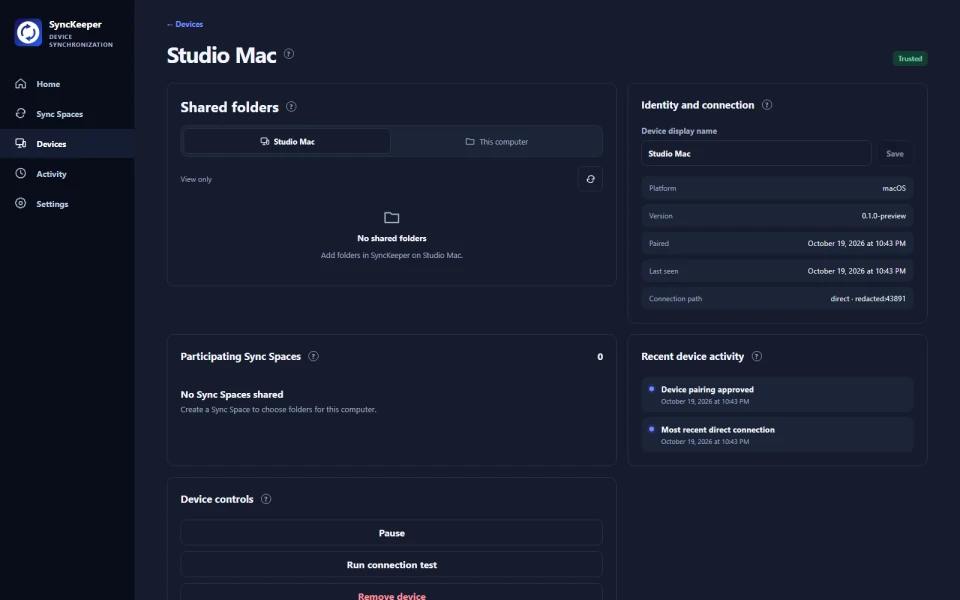The image size is (960, 600).
Task: Go back via the Devices link
Action: pyautogui.click(x=185, y=24)
